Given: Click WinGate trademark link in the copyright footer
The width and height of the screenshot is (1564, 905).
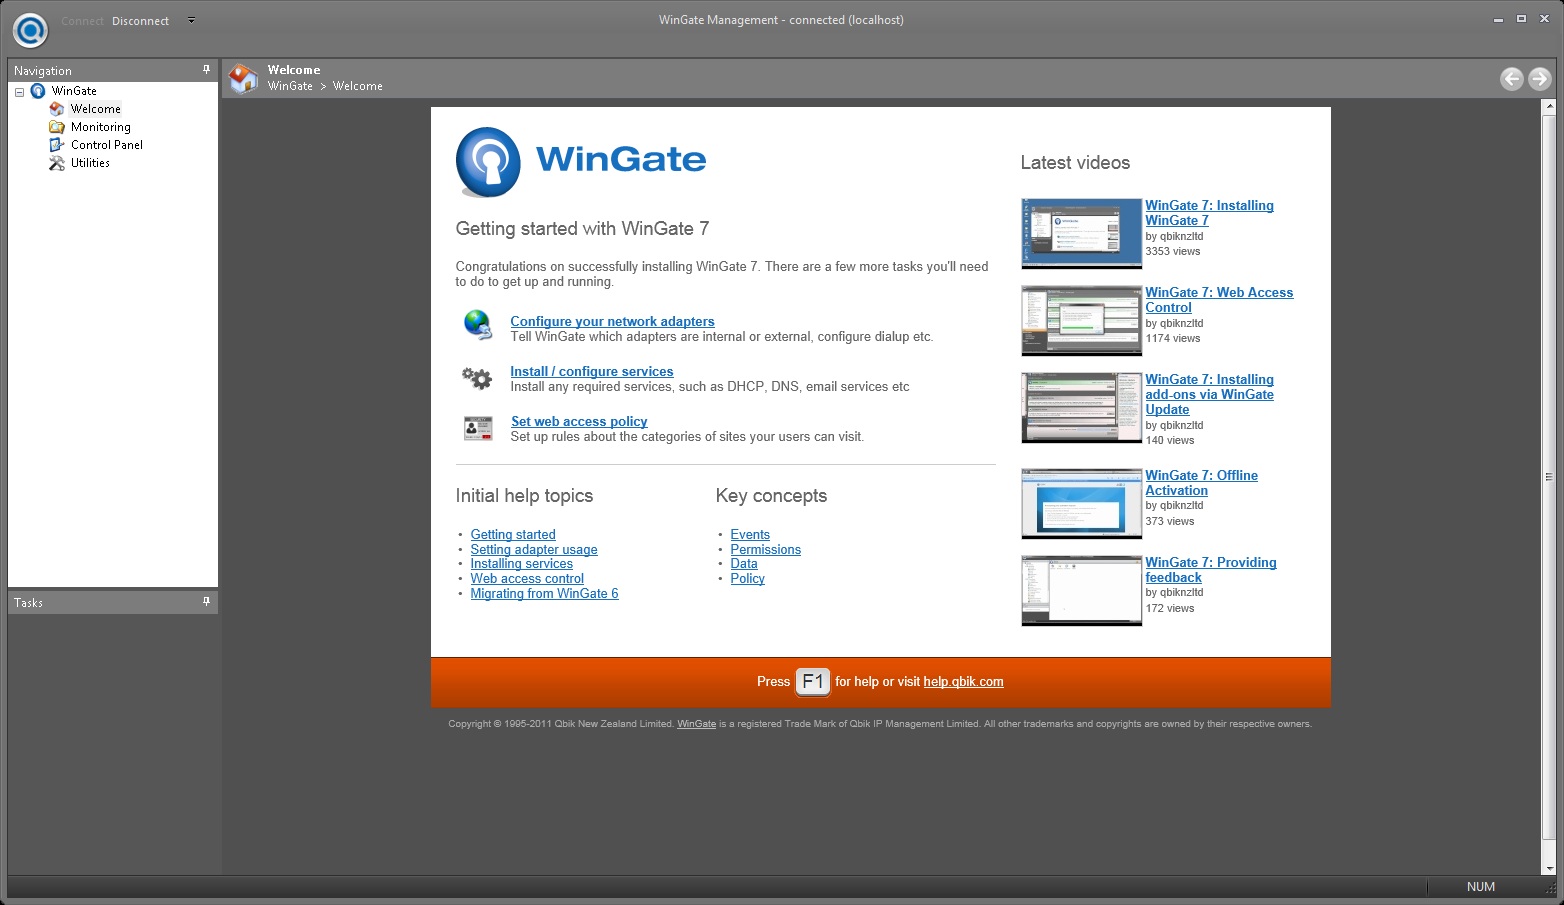Looking at the screenshot, I should pyautogui.click(x=696, y=724).
